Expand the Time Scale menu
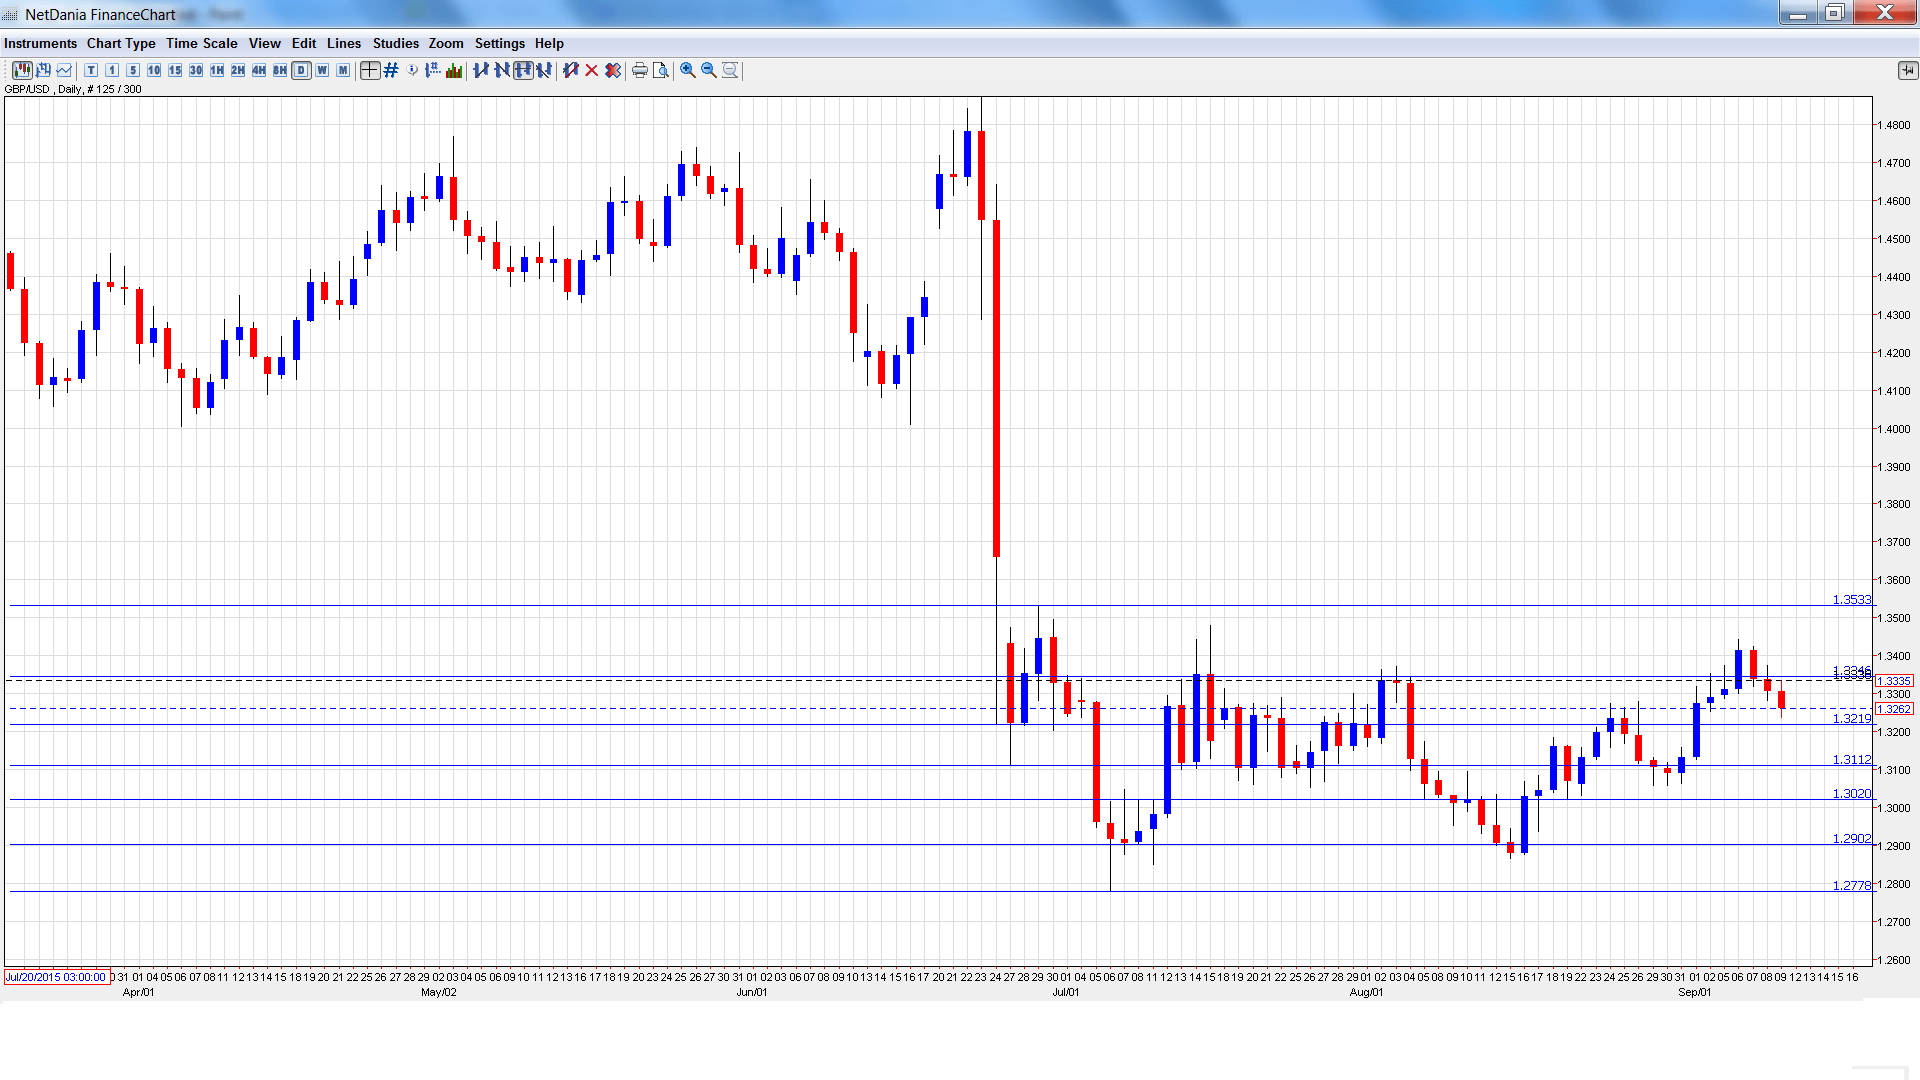Image resolution: width=1920 pixels, height=1080 pixels. click(201, 43)
